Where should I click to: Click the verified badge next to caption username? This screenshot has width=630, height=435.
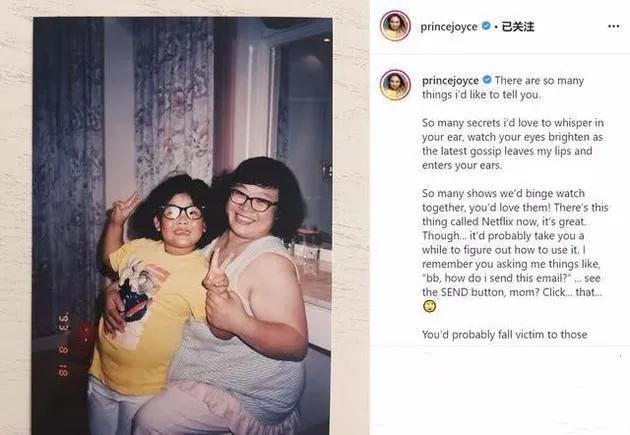pos(487,80)
